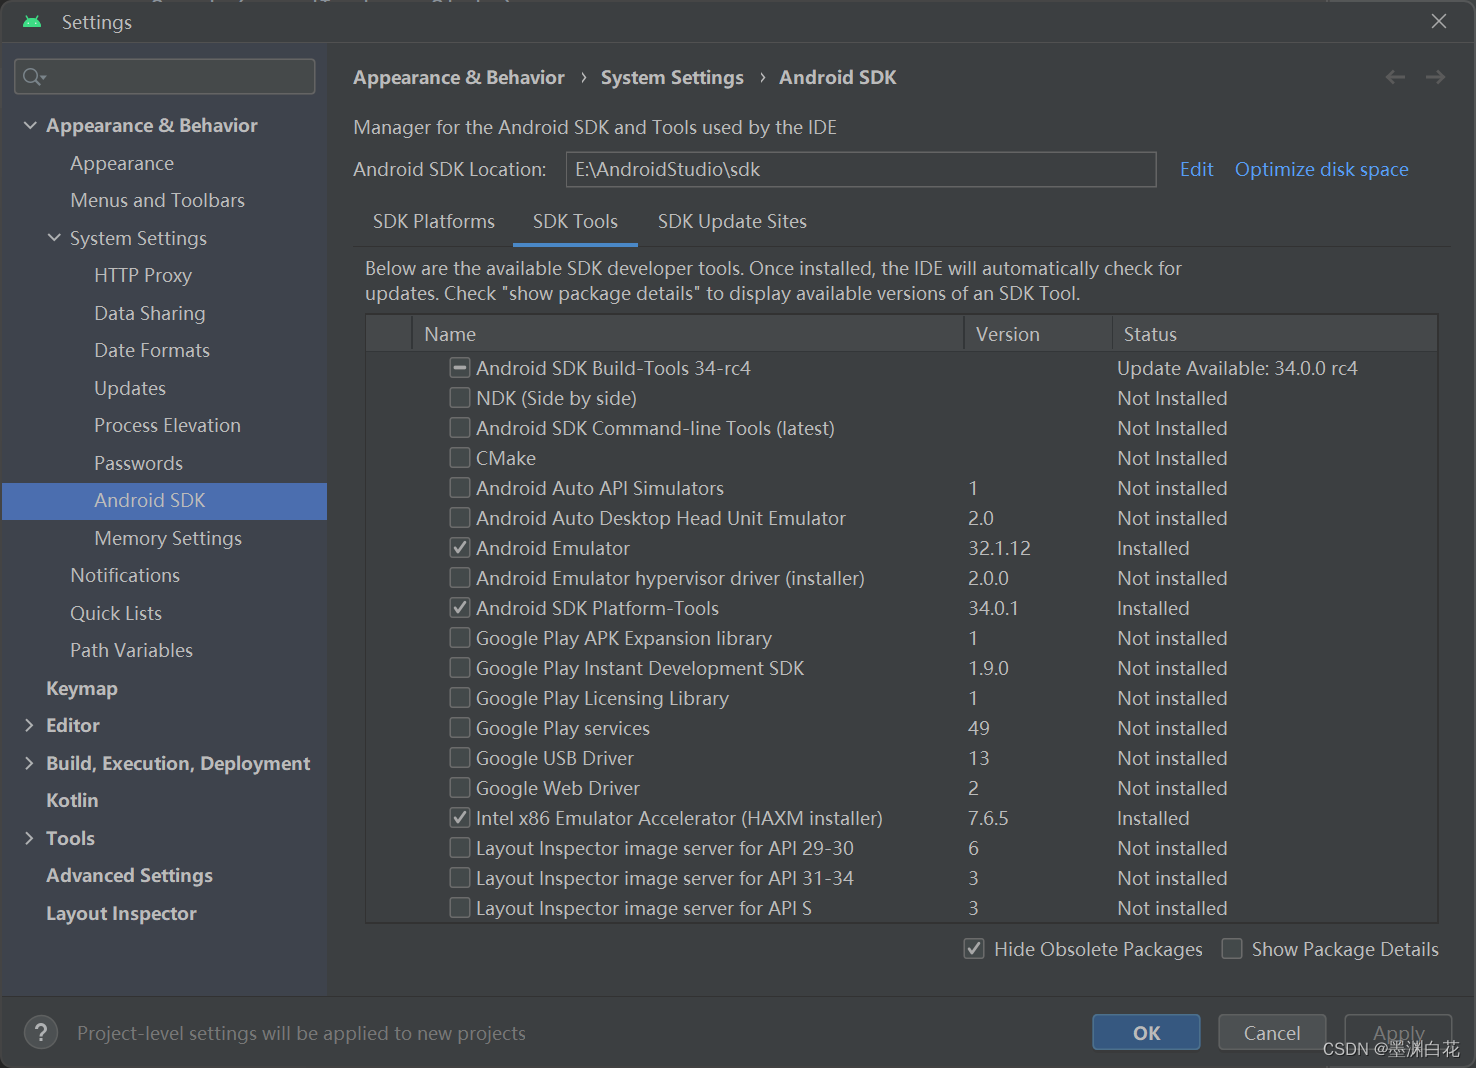Click the back navigation arrow
This screenshot has height=1068, width=1476.
pos(1395,76)
